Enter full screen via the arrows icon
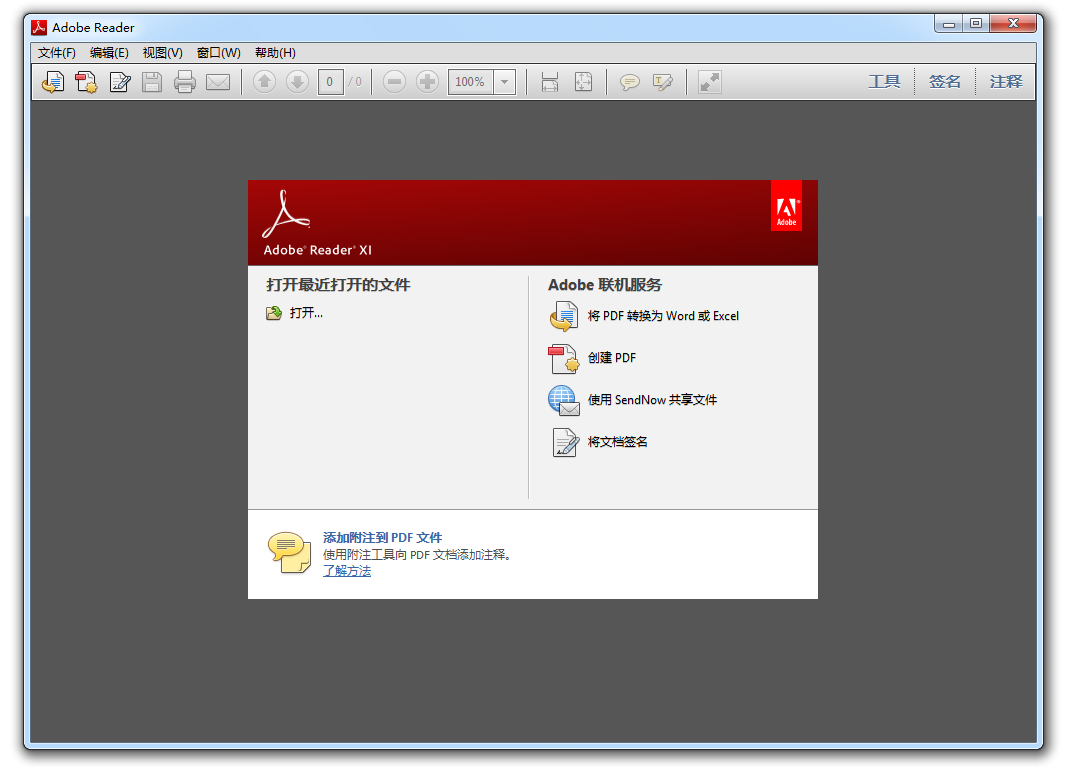 click(709, 81)
